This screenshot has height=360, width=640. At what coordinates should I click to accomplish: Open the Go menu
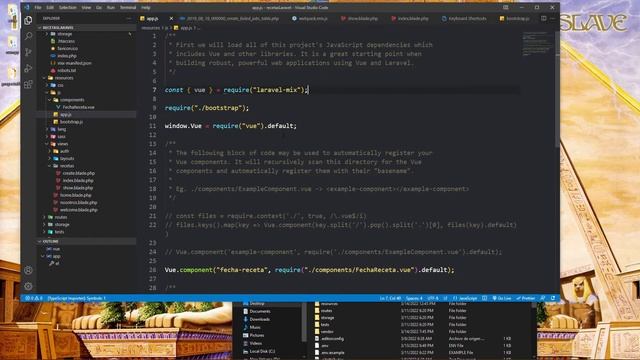99,7
